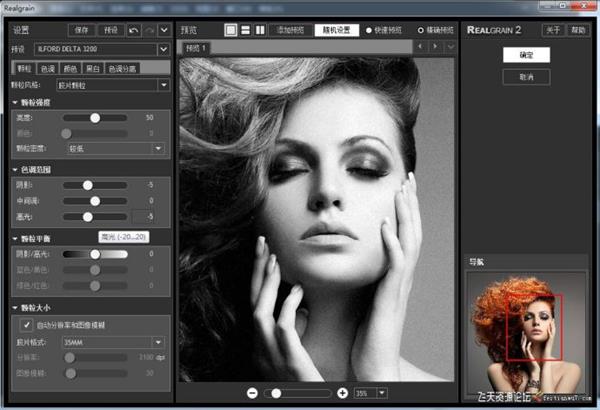Image resolution: width=600 pixels, height=410 pixels.
Task: Click the undo arrow in settings header
Action: (x=134, y=30)
